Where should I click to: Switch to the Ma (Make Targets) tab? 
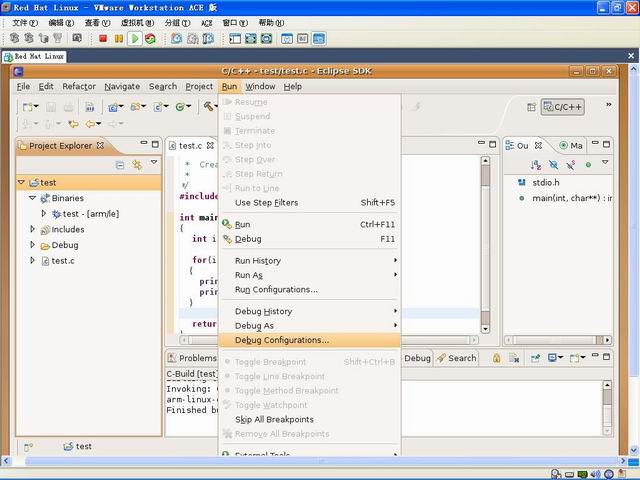click(571, 145)
